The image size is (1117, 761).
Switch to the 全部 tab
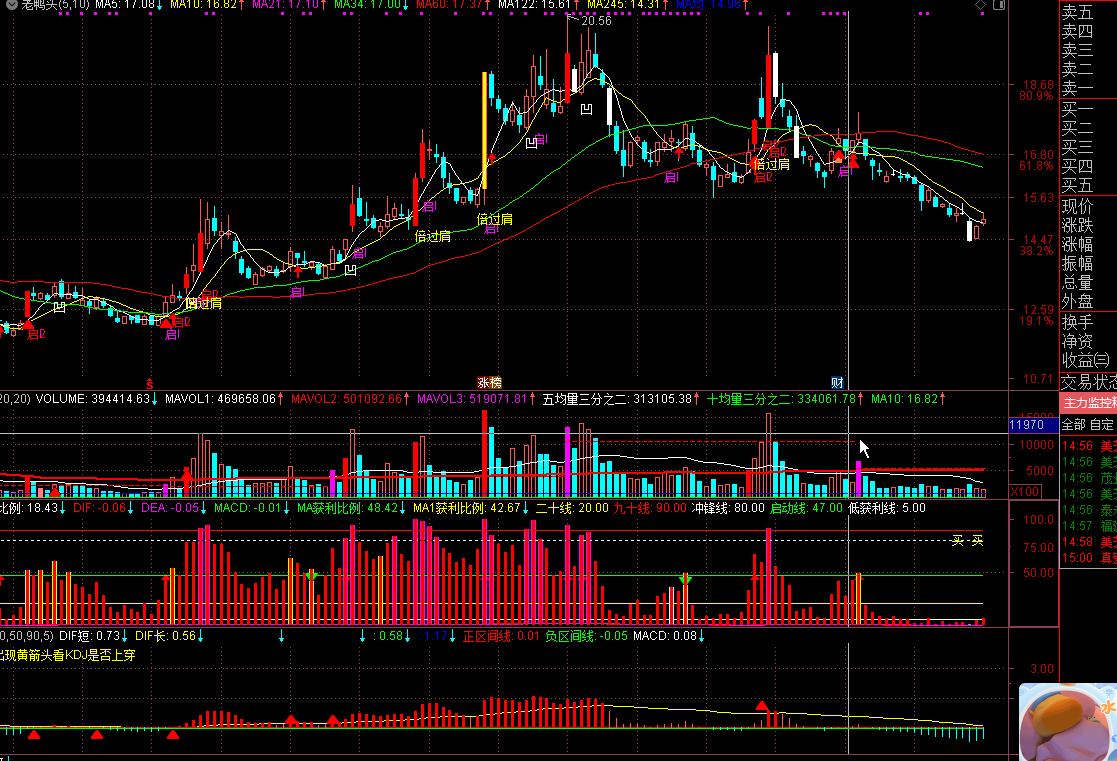point(1074,425)
